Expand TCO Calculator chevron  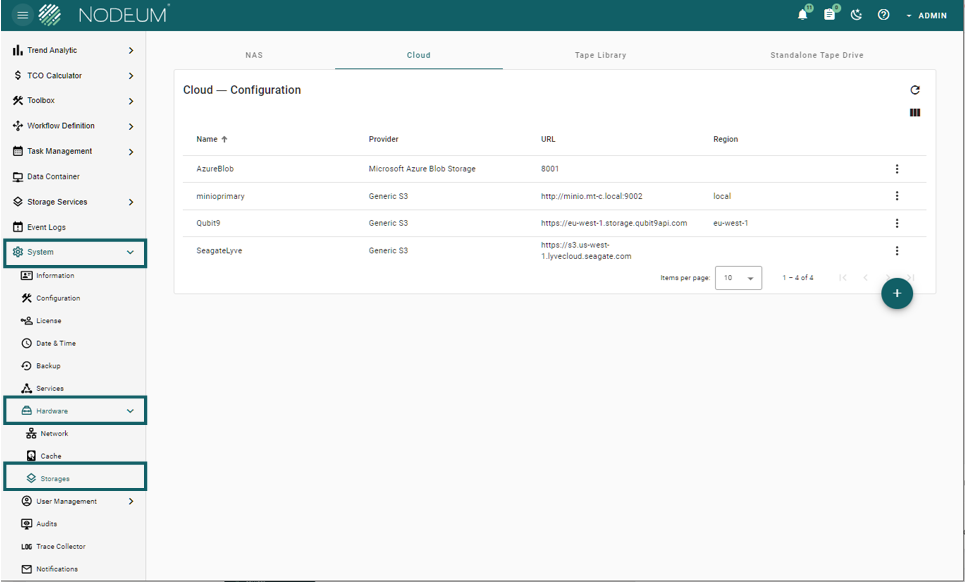tap(130, 76)
